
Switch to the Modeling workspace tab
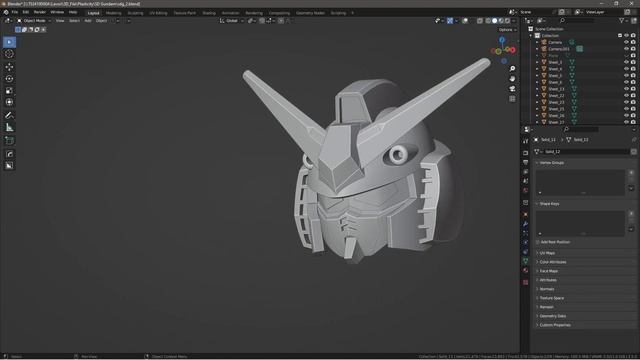click(x=113, y=13)
